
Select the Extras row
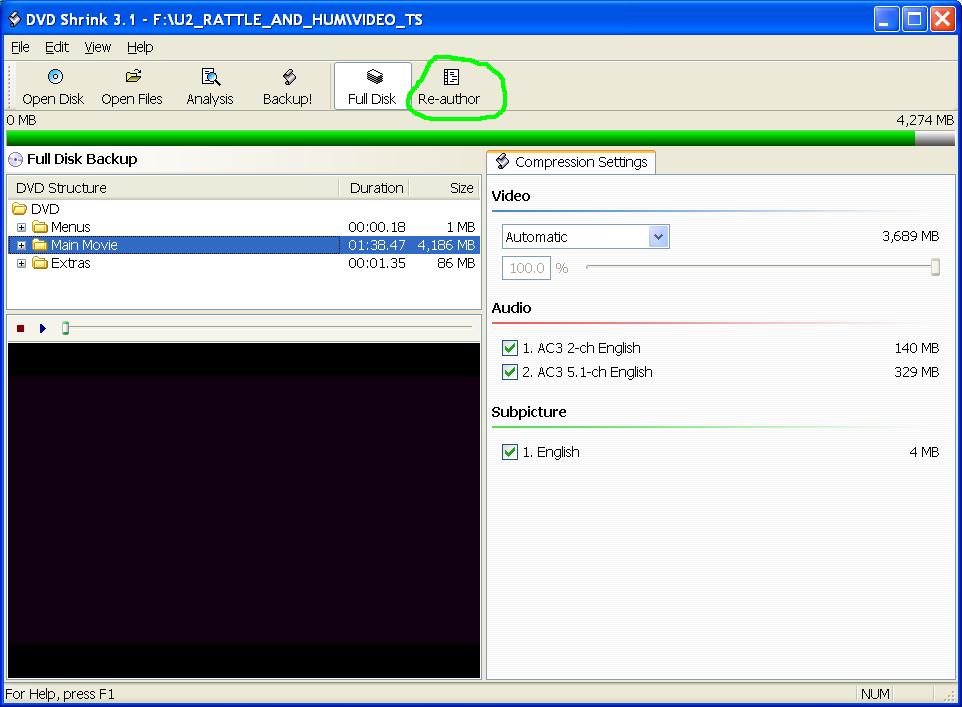(244, 263)
